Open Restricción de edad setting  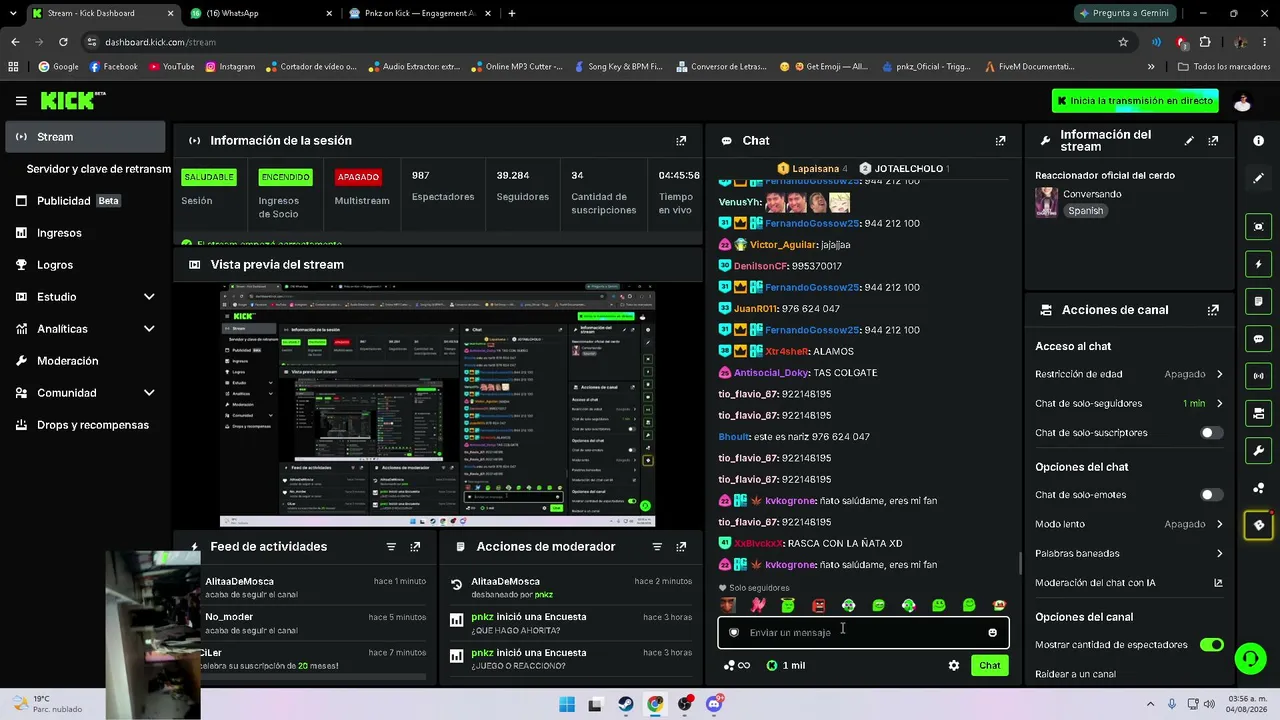pos(1129,374)
